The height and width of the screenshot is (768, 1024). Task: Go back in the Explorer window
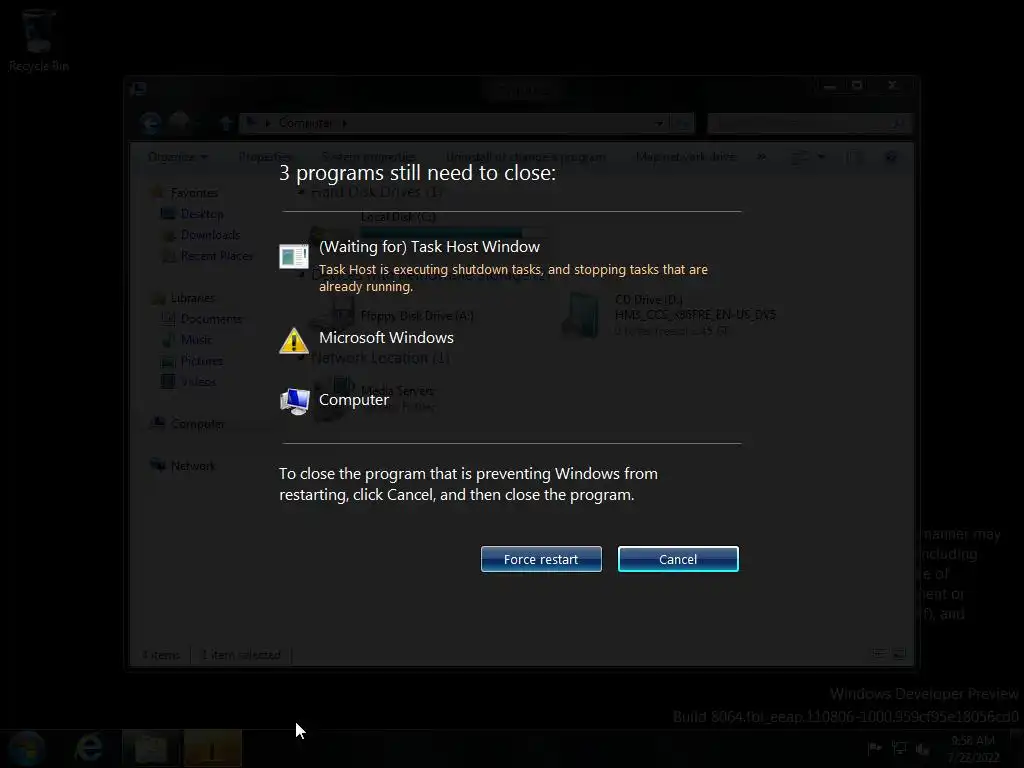pos(151,123)
